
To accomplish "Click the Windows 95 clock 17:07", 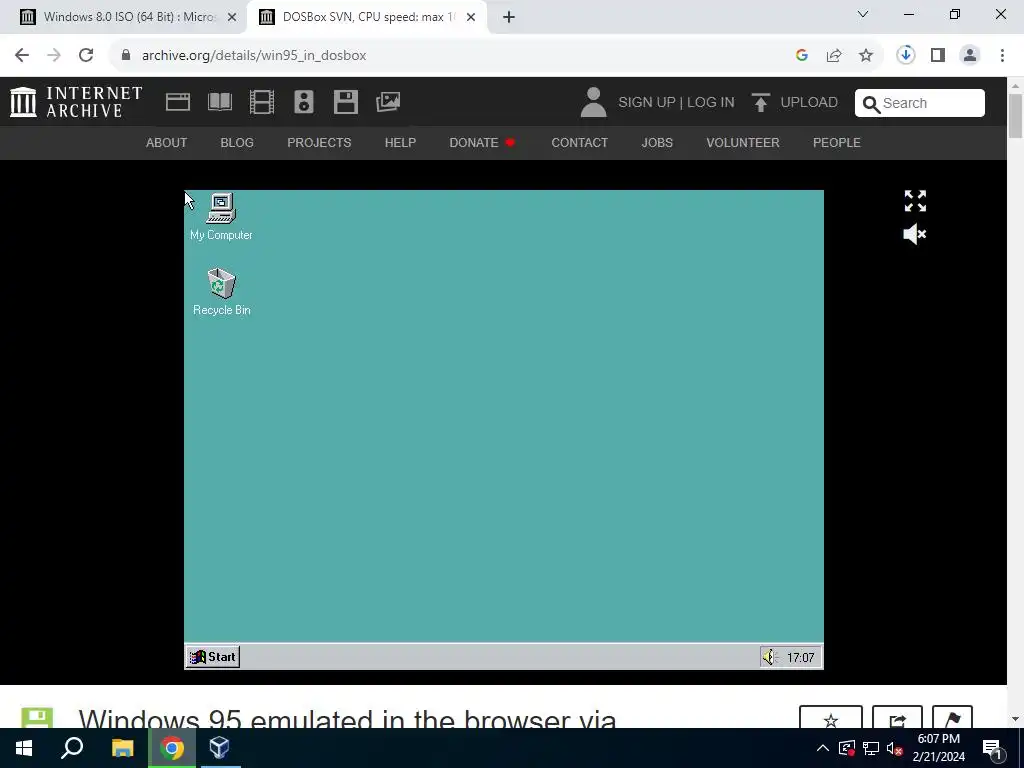I will [800, 658].
